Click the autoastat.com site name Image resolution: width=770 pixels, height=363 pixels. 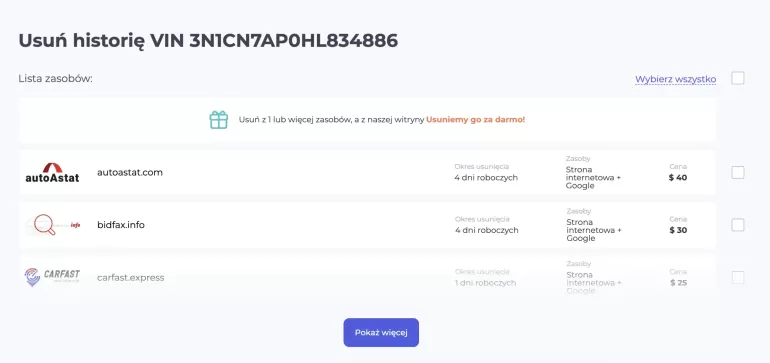click(x=130, y=172)
